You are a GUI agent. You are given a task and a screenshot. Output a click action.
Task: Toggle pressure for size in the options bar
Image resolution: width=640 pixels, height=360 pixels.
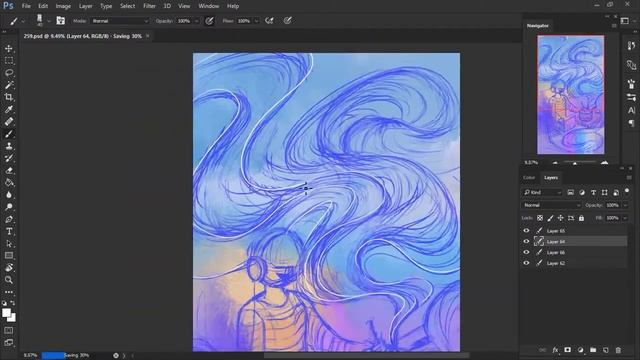coord(288,20)
